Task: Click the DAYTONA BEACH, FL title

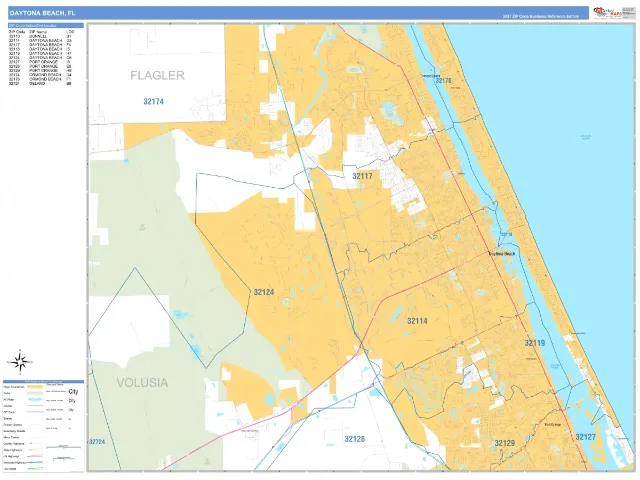Action: (42, 13)
